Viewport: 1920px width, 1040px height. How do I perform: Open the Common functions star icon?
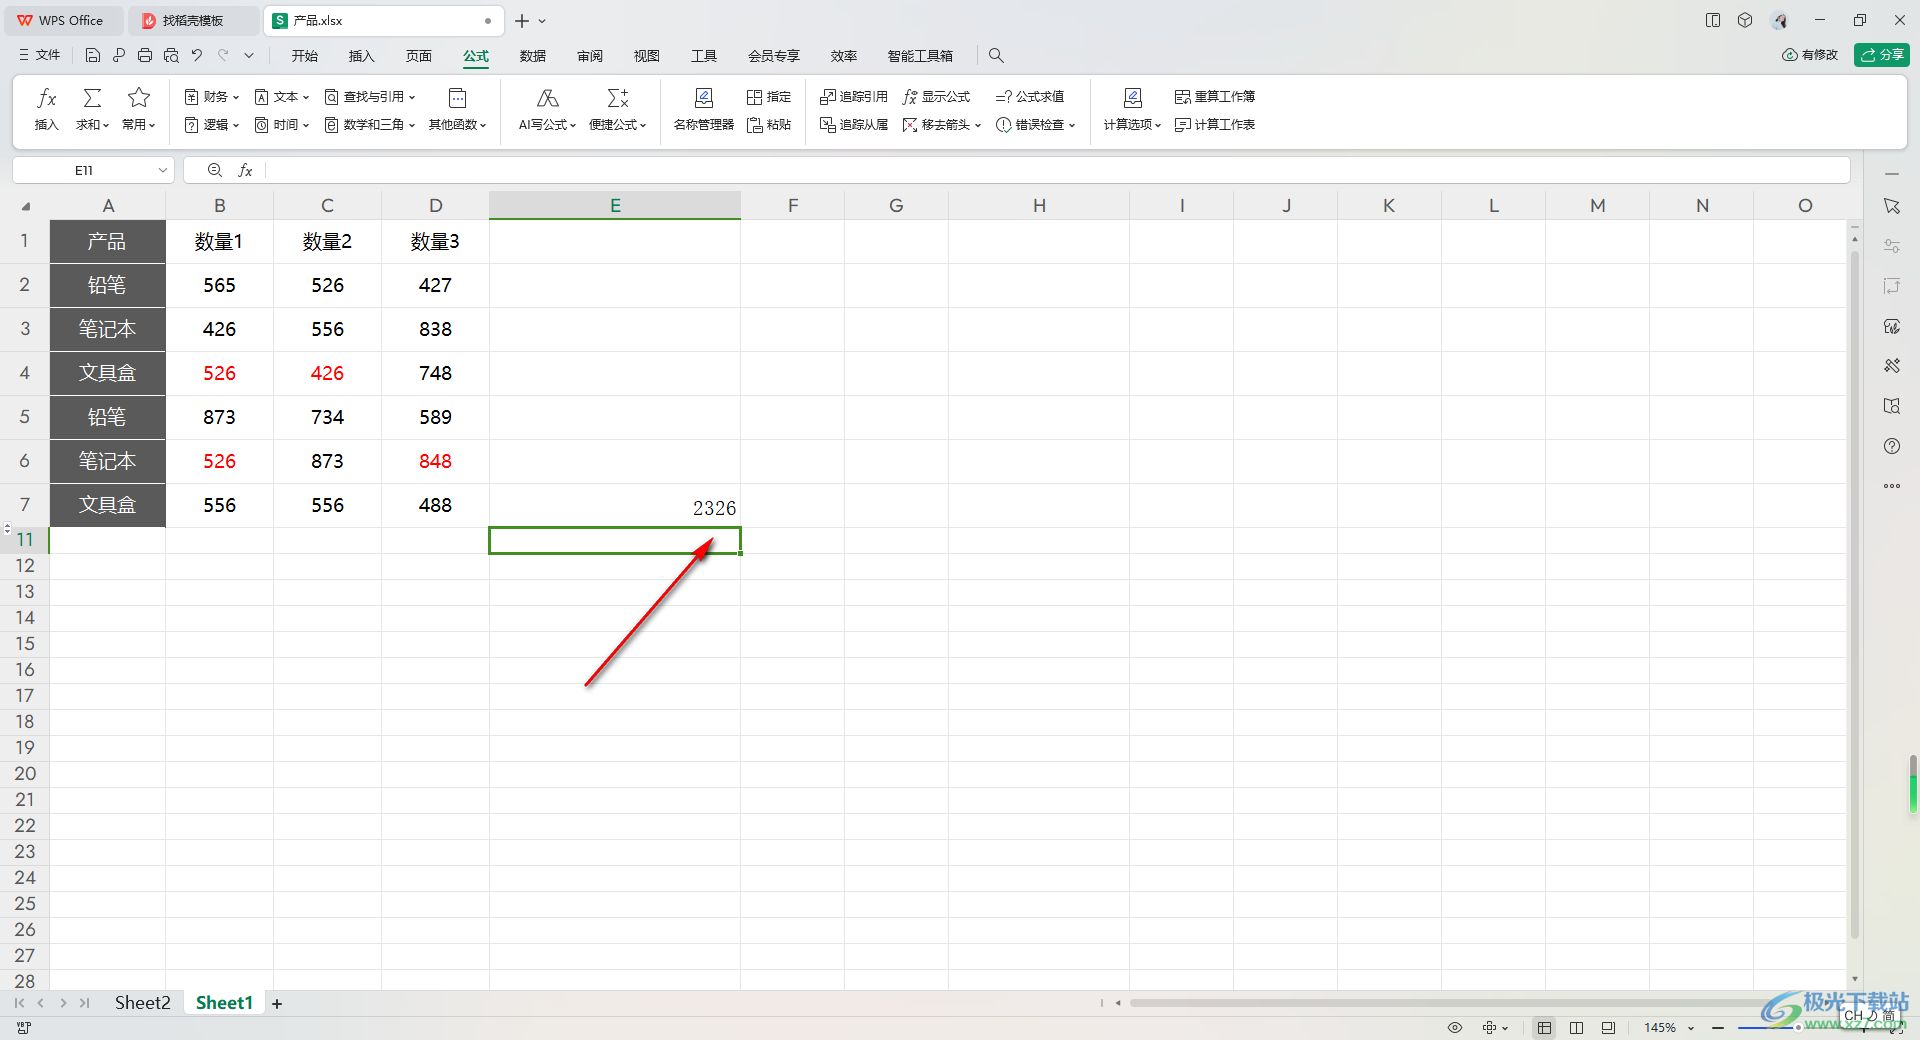[139, 98]
